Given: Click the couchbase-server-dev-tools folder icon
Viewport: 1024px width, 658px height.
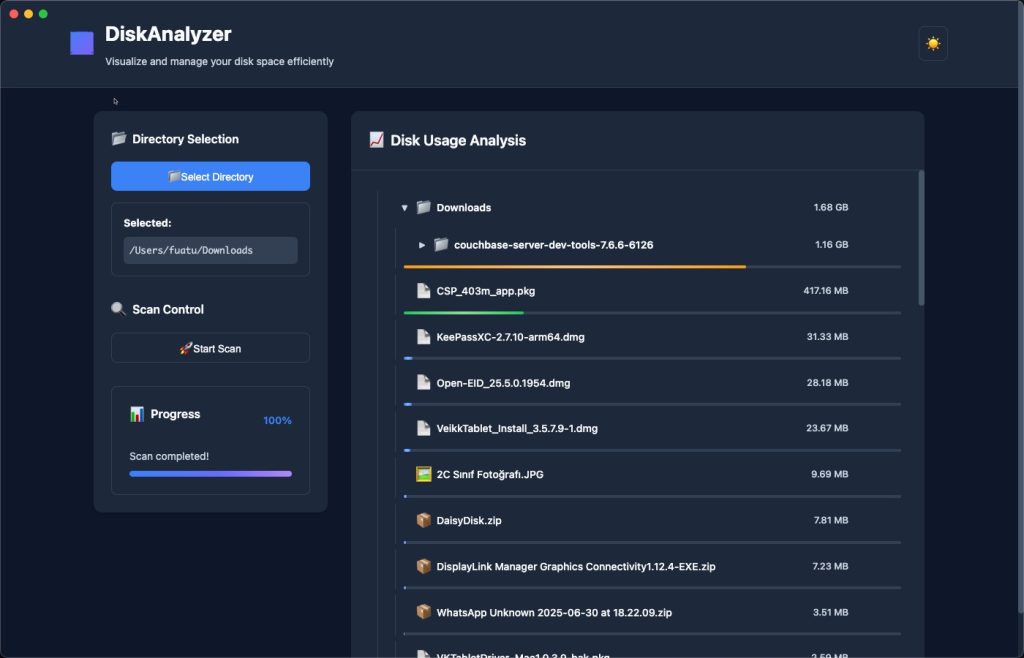Looking at the screenshot, I should 441,245.
